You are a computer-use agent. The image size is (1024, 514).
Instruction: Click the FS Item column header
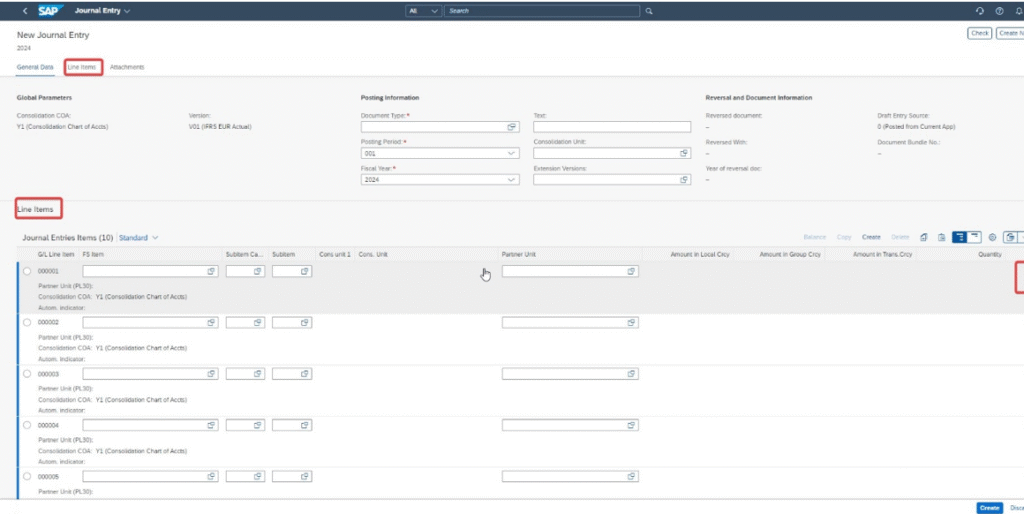93,254
